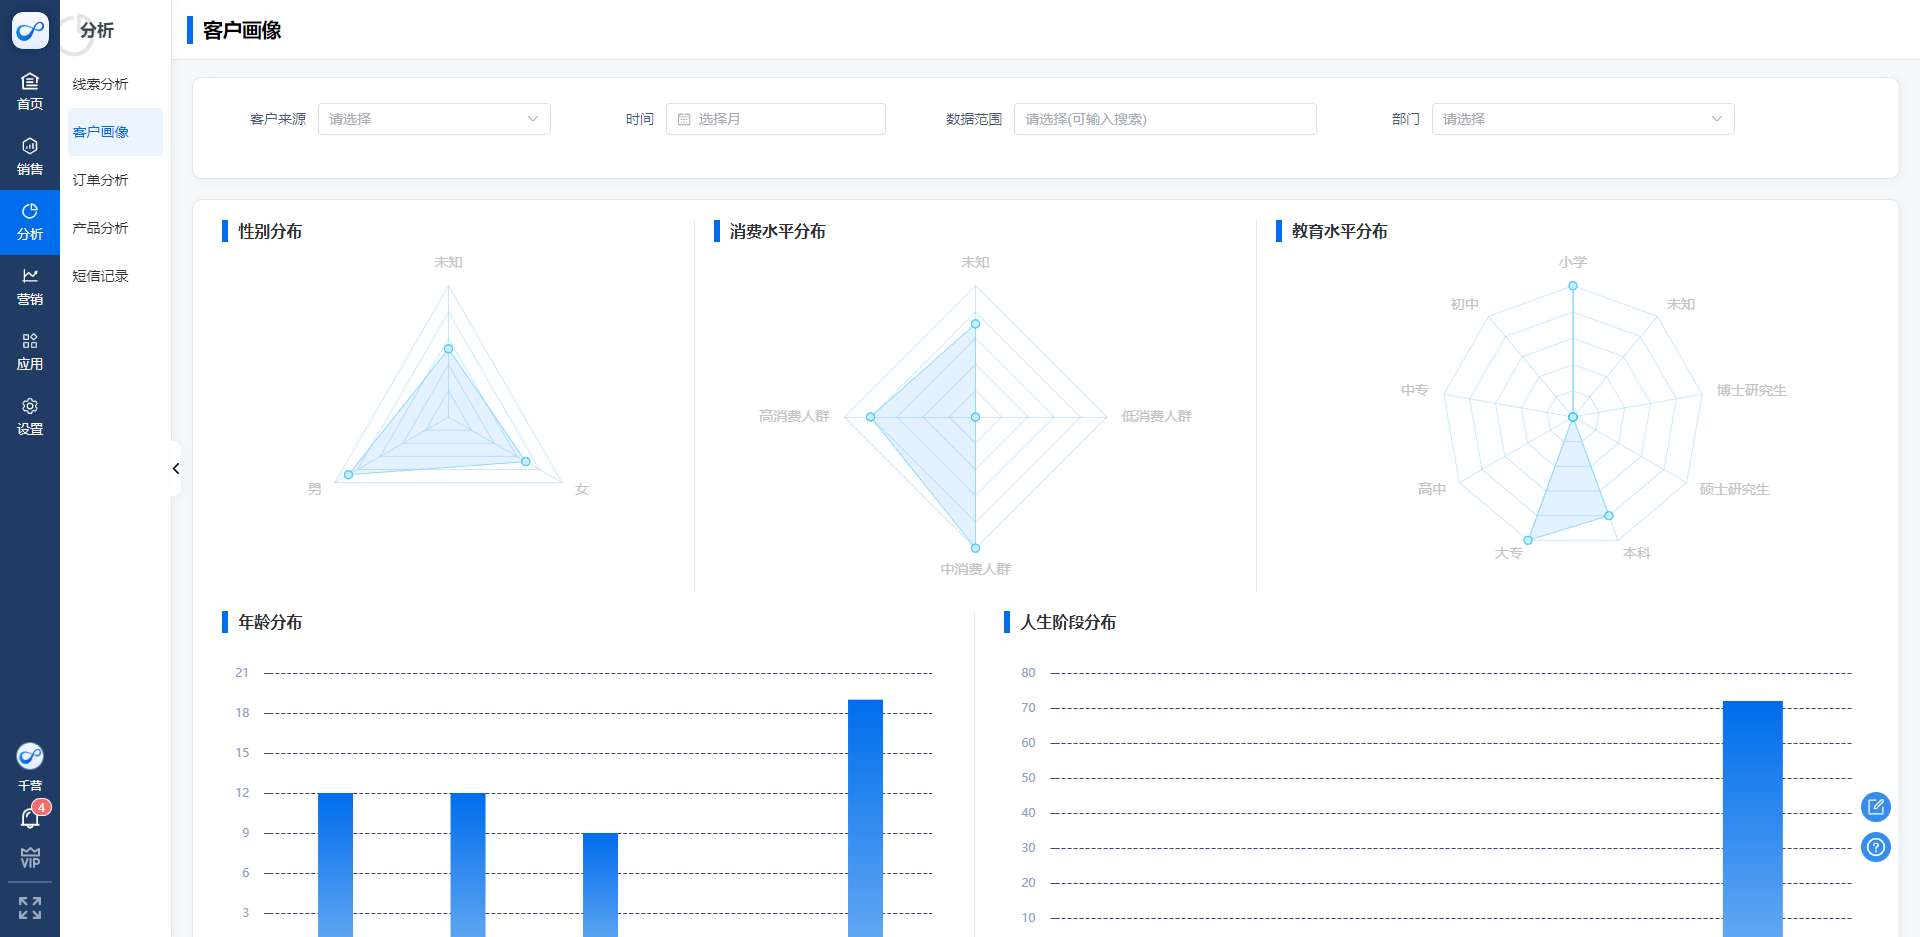Open the 应用 apps icon
The width and height of the screenshot is (1920, 937).
[x=30, y=351]
